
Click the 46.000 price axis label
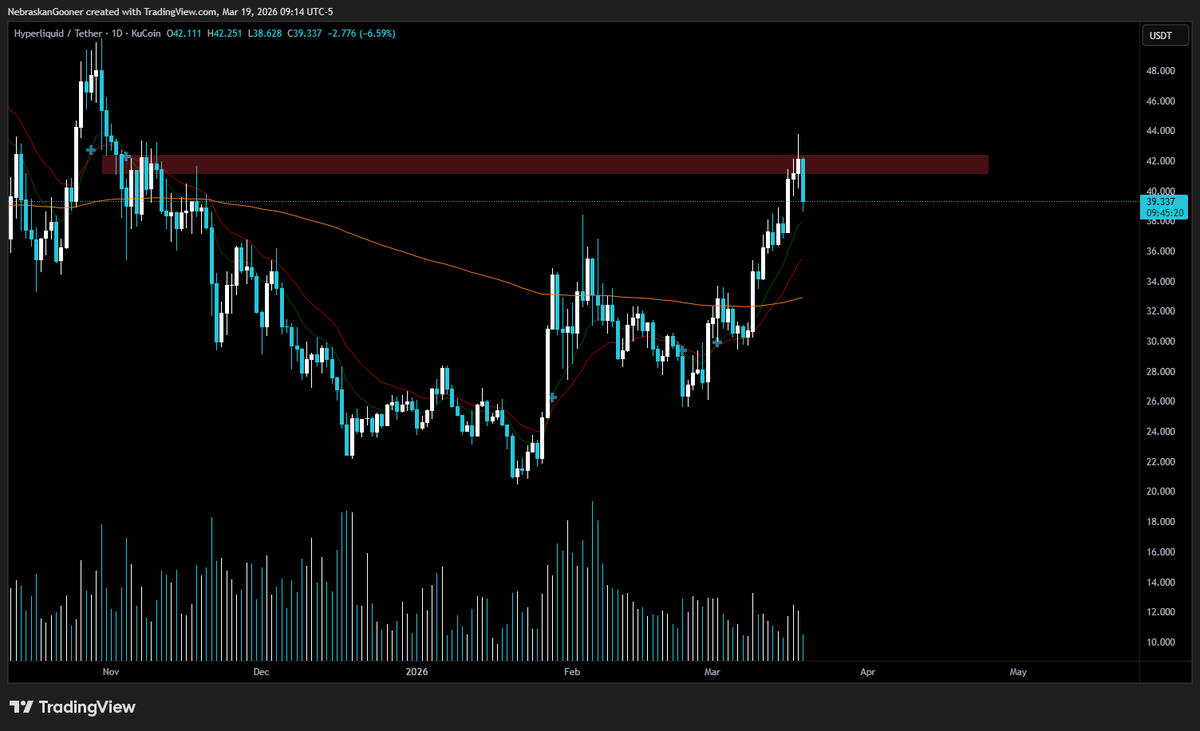tap(1161, 101)
